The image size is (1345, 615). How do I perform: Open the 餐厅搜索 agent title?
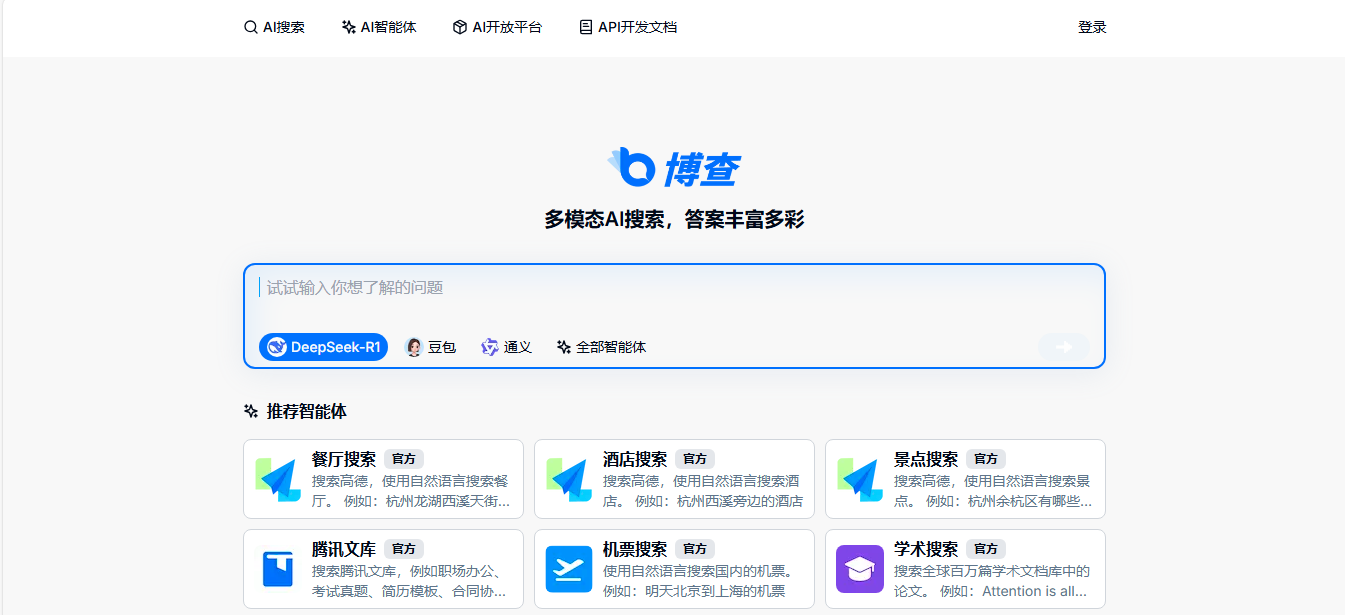click(344, 459)
